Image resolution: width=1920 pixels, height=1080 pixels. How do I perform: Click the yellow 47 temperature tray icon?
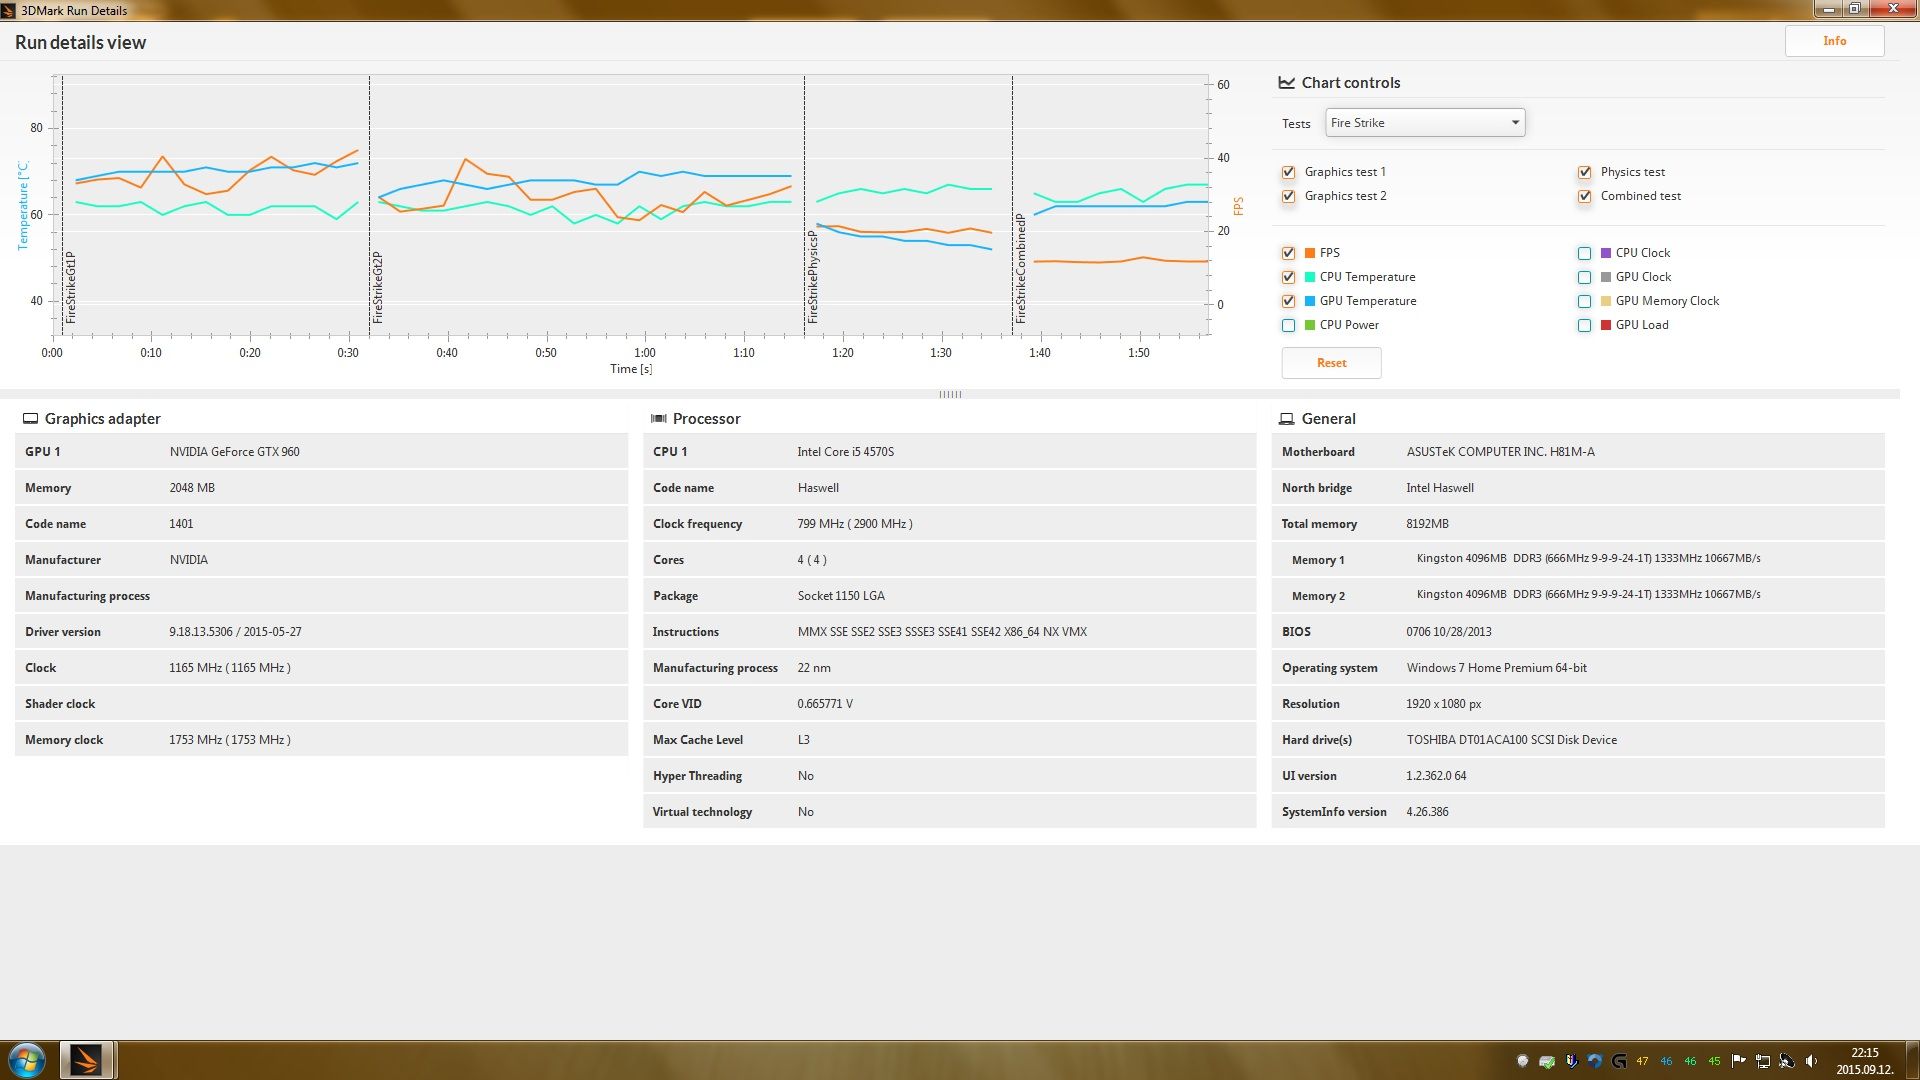1642,1061
